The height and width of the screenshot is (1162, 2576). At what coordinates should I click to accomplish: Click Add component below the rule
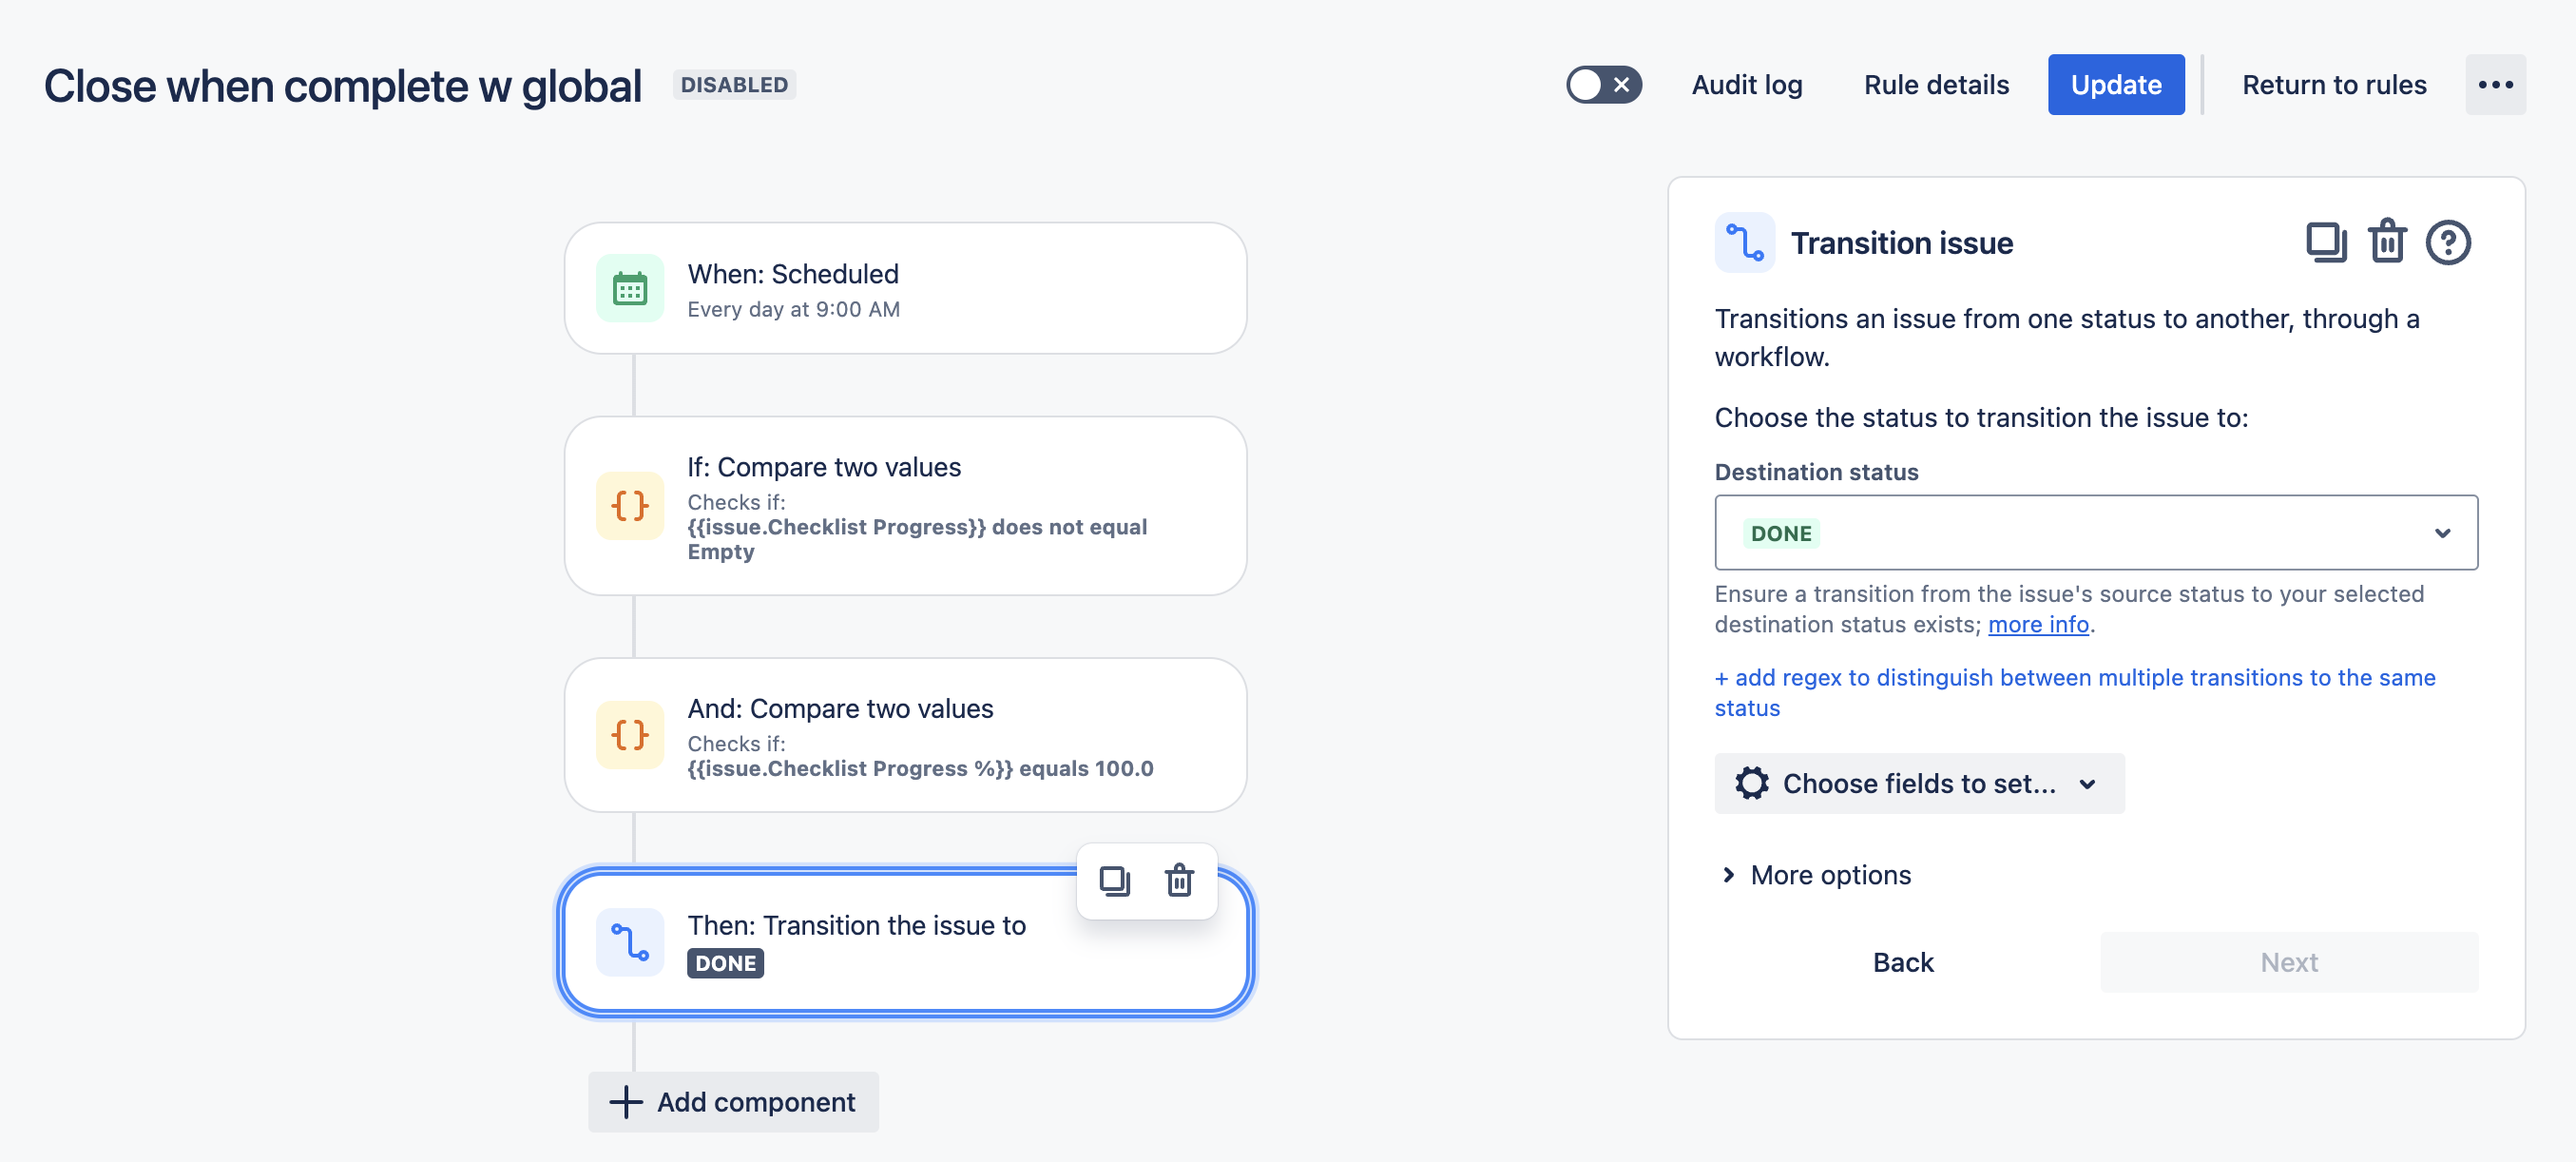pos(733,1102)
